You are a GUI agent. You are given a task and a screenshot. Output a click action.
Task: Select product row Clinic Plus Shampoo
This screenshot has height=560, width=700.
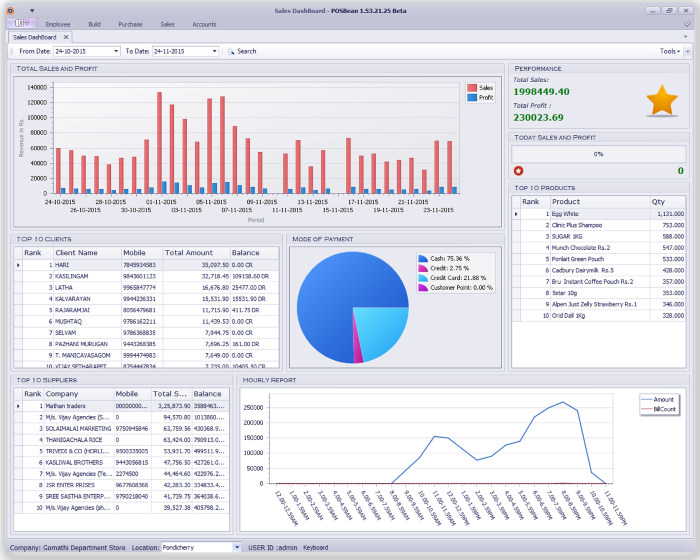coord(599,225)
